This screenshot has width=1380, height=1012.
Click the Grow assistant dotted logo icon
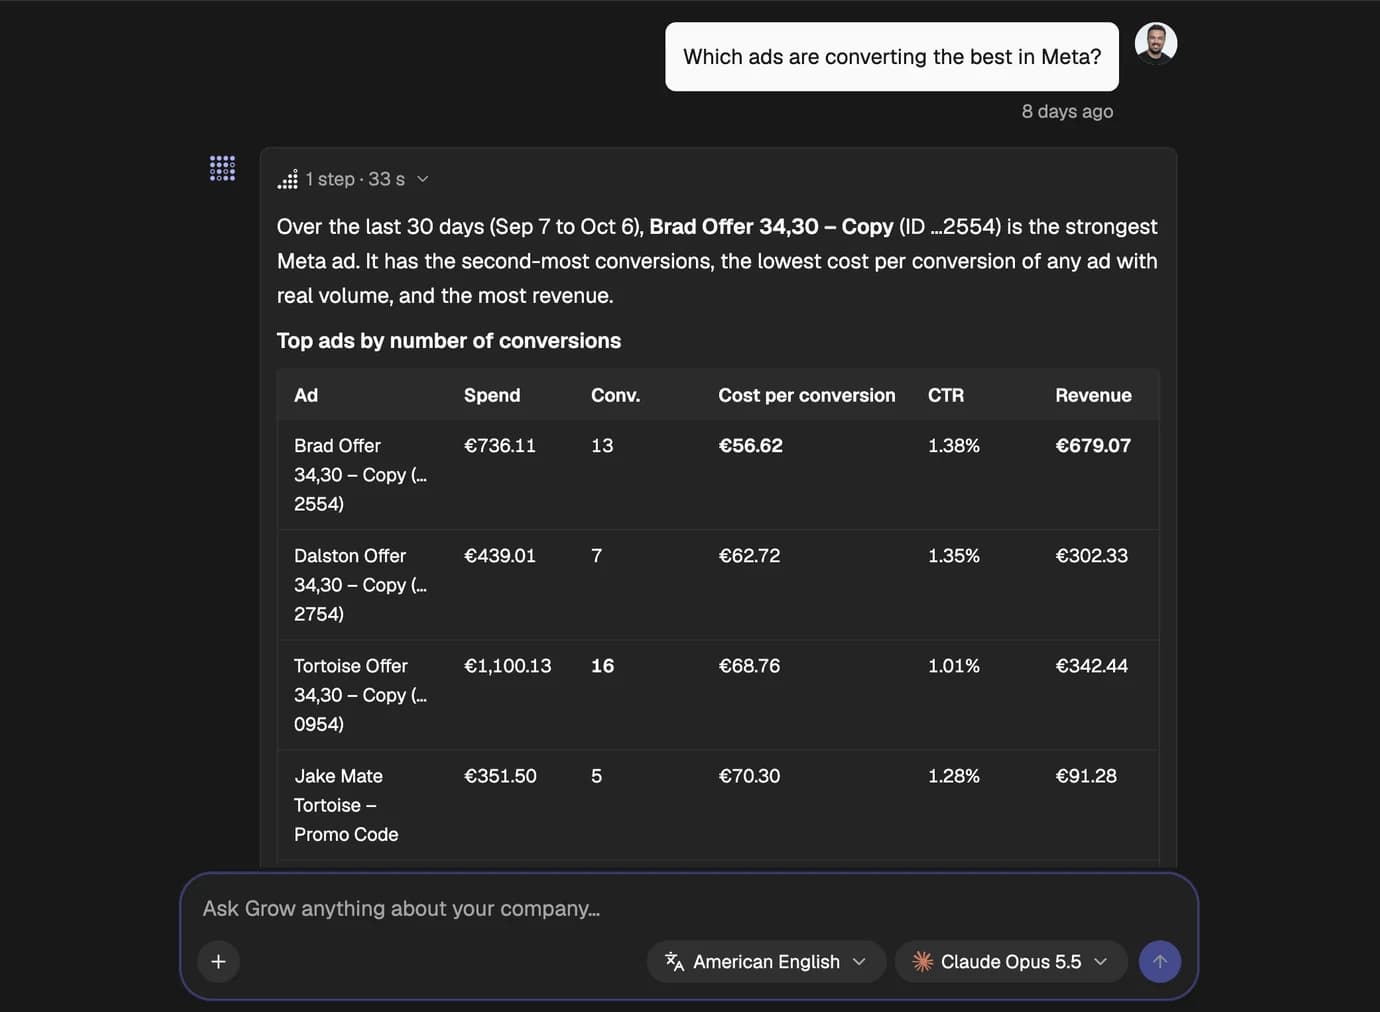pos(222,168)
